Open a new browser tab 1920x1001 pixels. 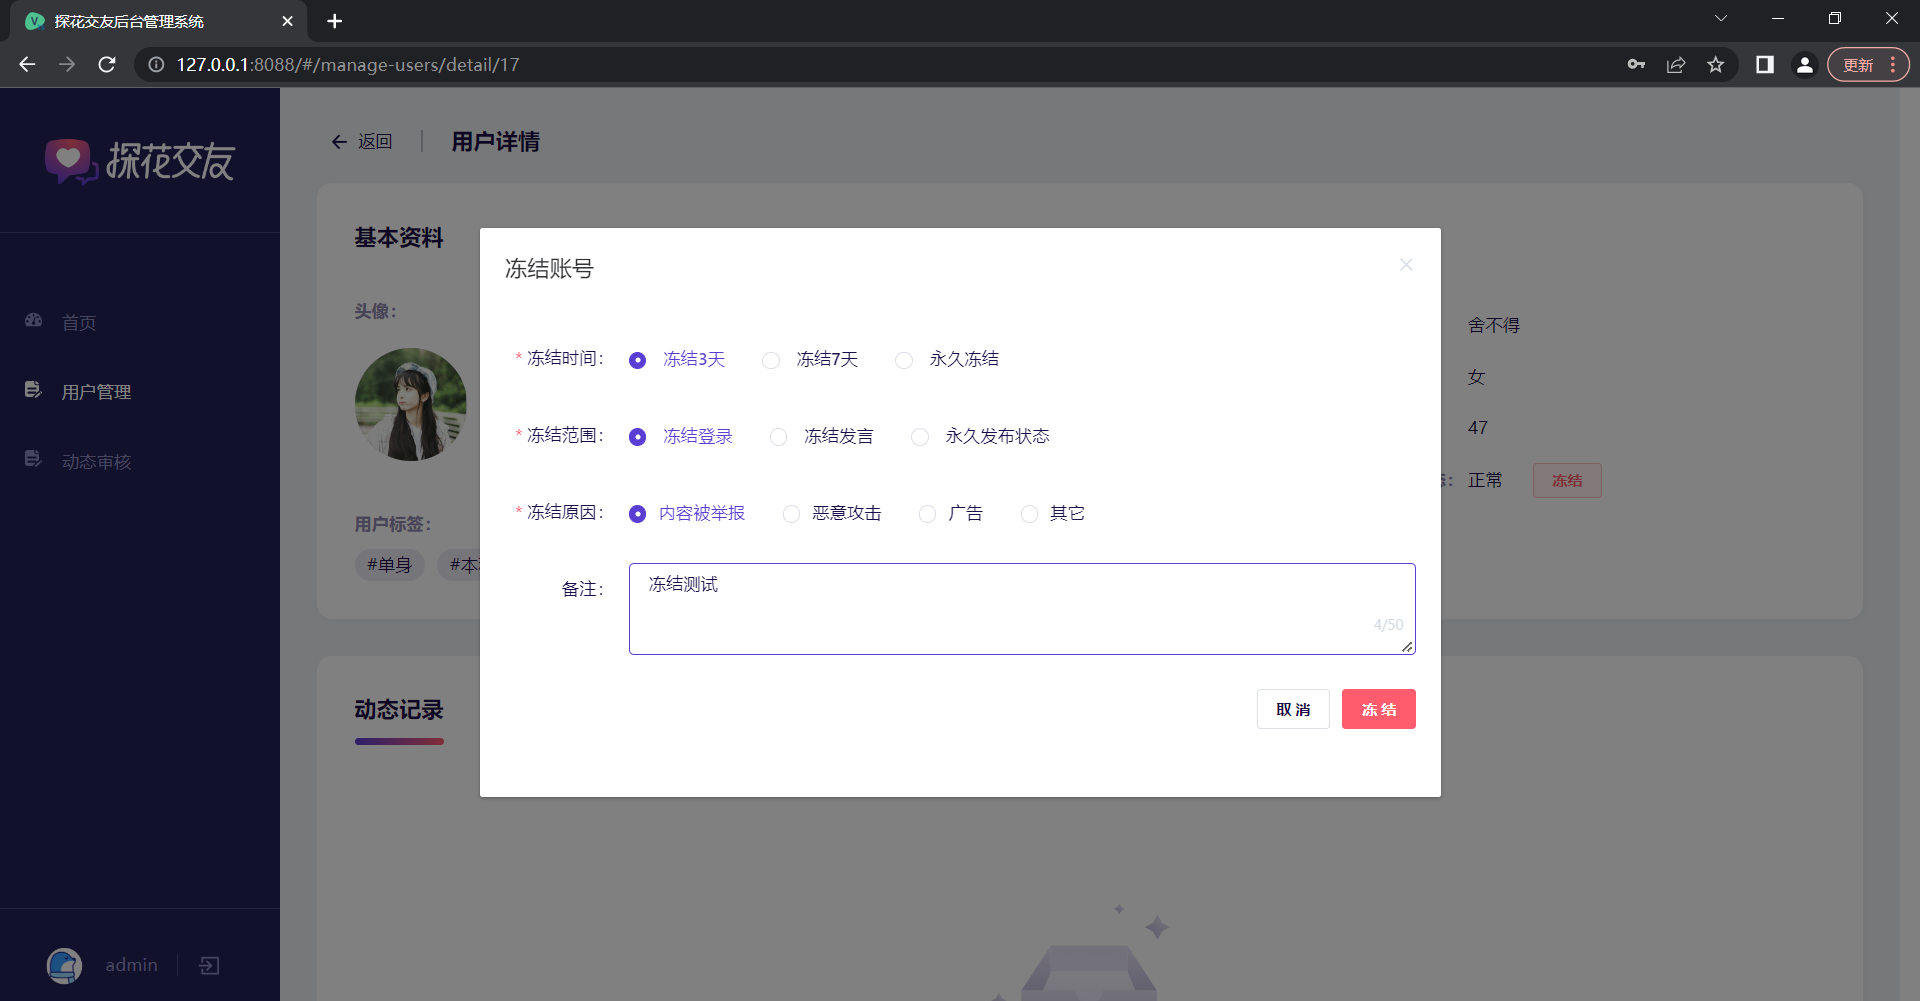[335, 21]
